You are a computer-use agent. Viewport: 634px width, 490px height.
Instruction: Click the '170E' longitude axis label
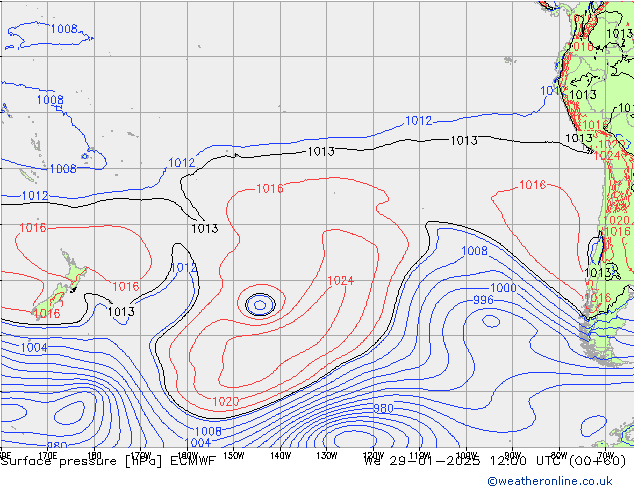(x=48, y=455)
